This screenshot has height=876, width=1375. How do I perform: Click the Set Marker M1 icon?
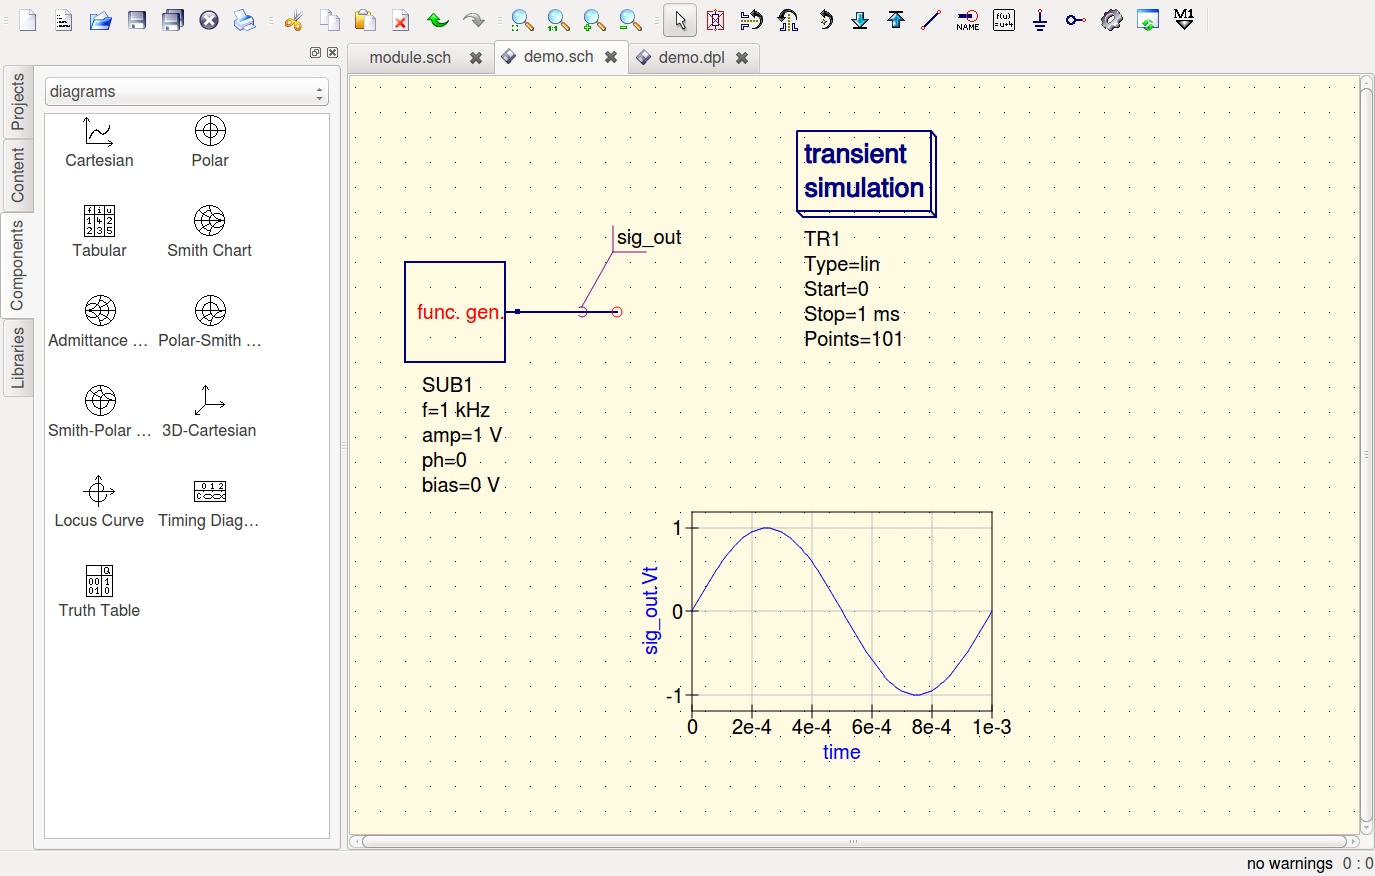pos(1184,20)
